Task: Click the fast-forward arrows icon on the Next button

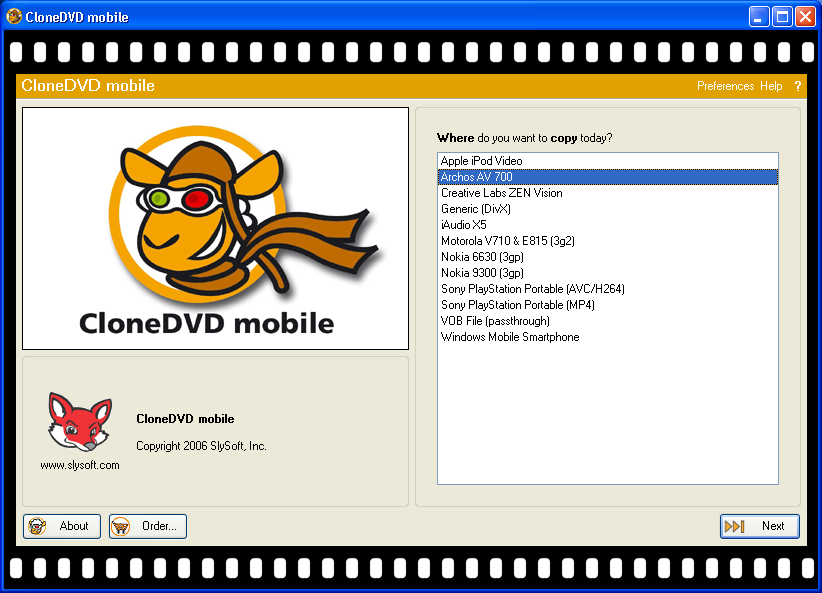Action: coord(734,526)
